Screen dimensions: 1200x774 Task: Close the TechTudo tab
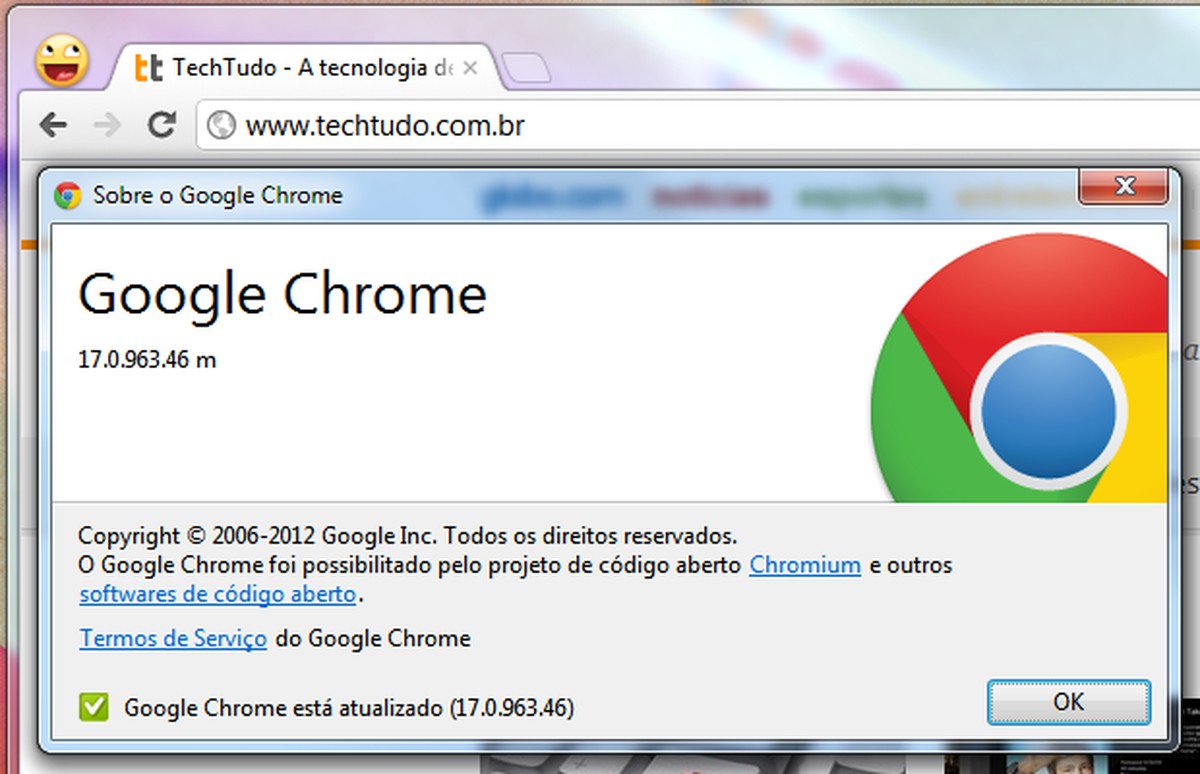pyautogui.click(x=471, y=68)
